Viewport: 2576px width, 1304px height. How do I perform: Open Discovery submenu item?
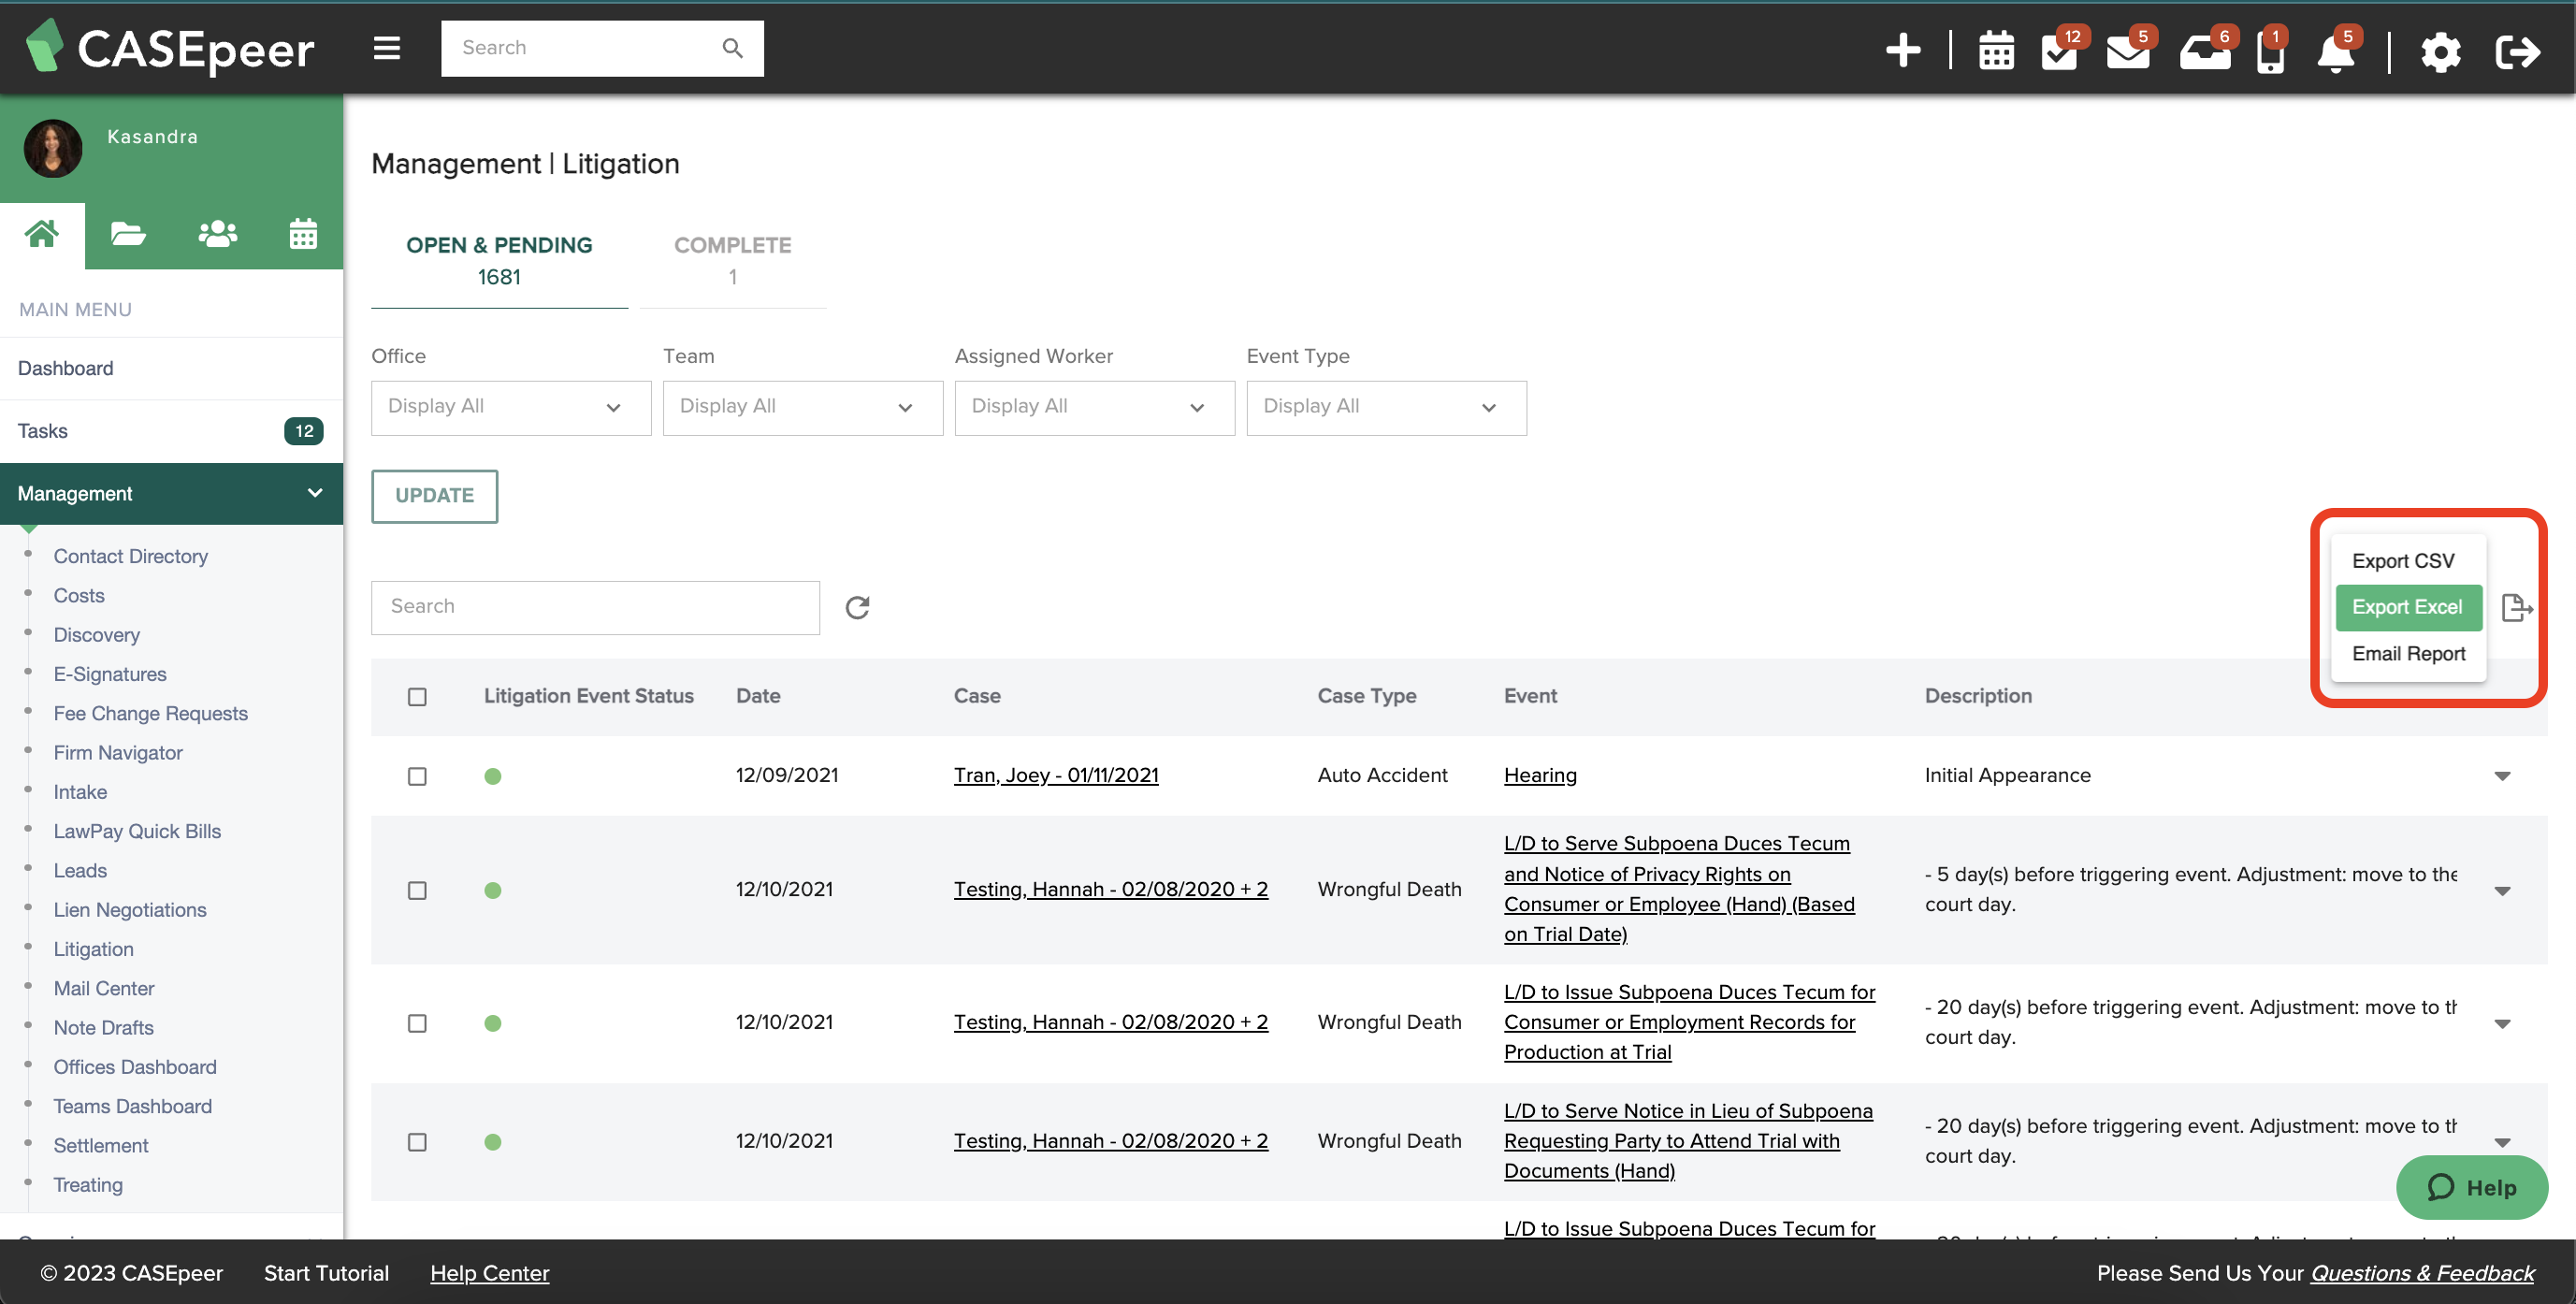(x=96, y=635)
